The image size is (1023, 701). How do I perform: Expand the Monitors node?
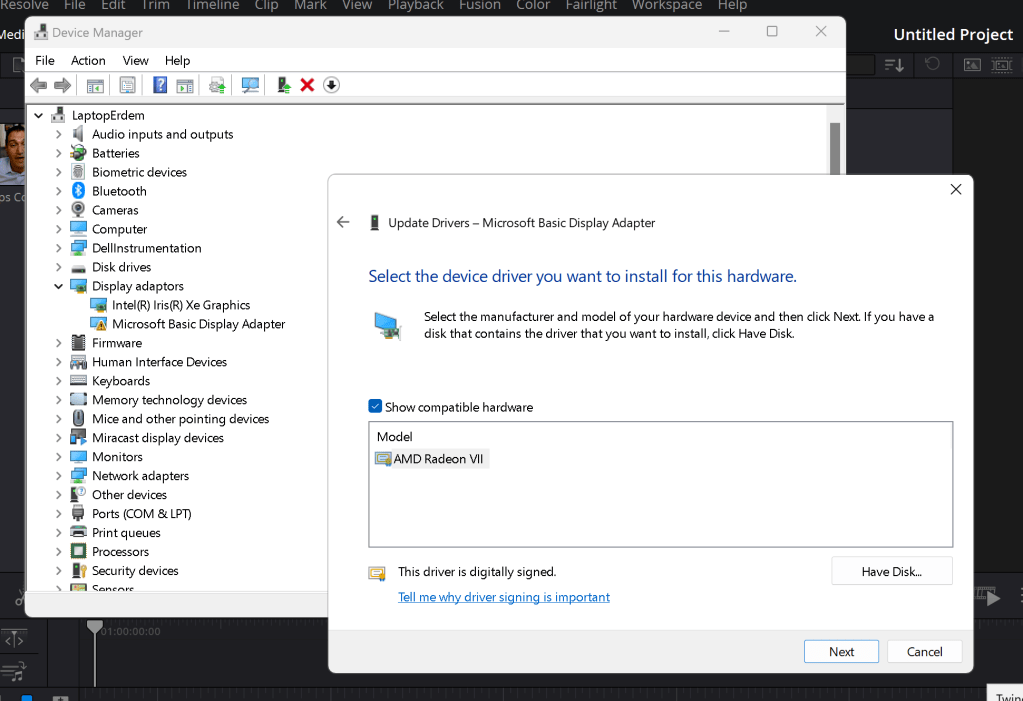[59, 457]
